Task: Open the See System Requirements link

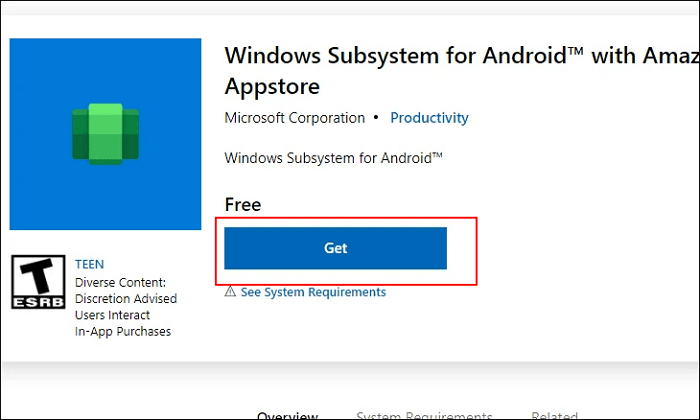Action: tap(312, 292)
